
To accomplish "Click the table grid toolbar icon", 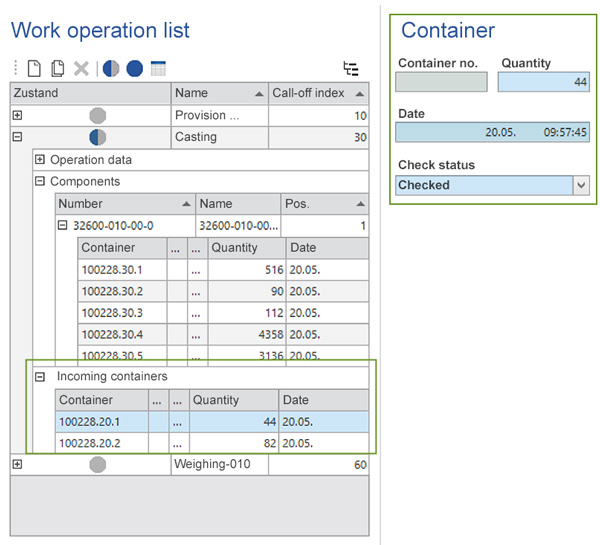I will [x=158, y=69].
